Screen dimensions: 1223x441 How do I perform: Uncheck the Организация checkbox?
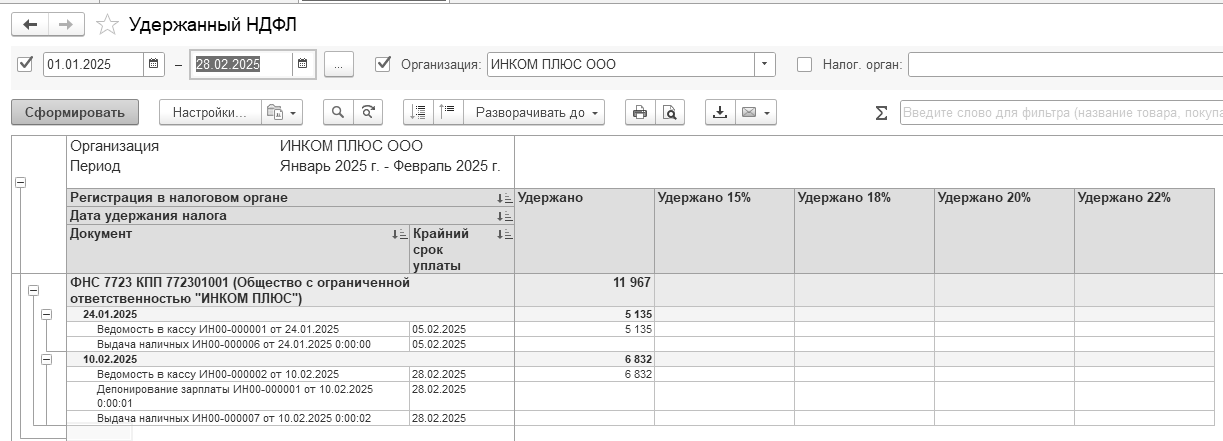coord(382,64)
